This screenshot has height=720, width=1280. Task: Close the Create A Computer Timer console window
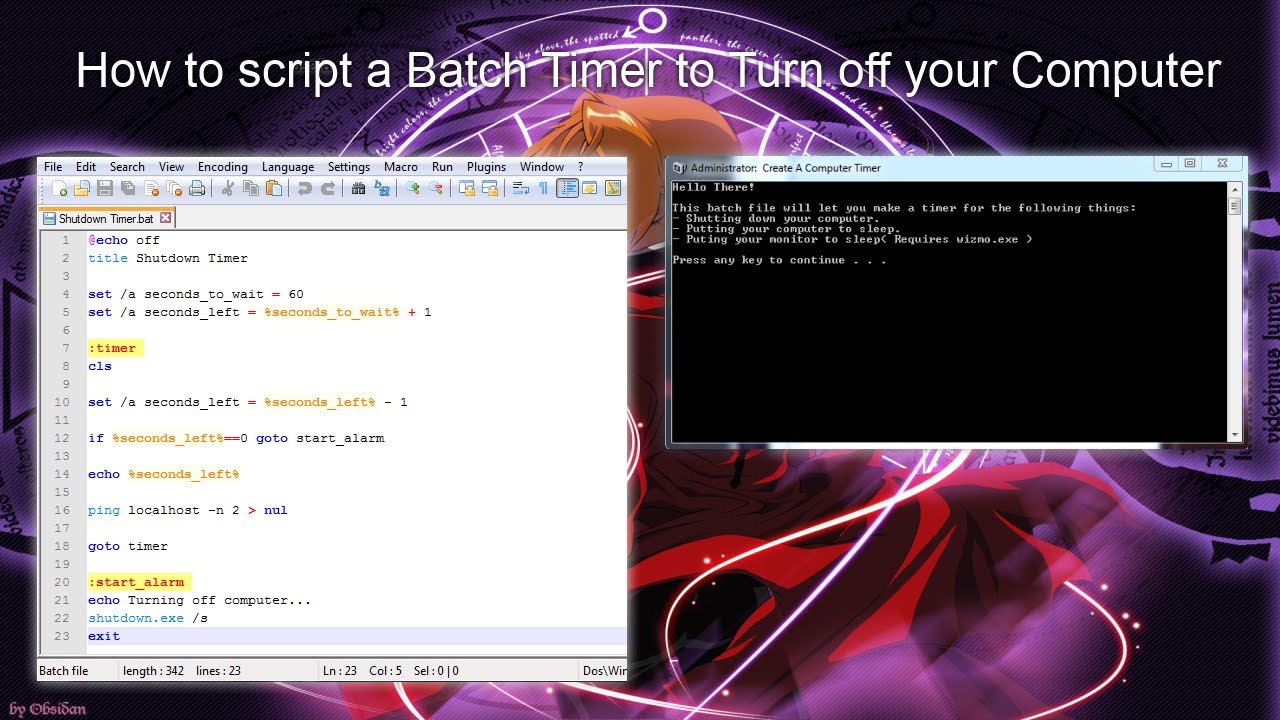tap(1222, 163)
